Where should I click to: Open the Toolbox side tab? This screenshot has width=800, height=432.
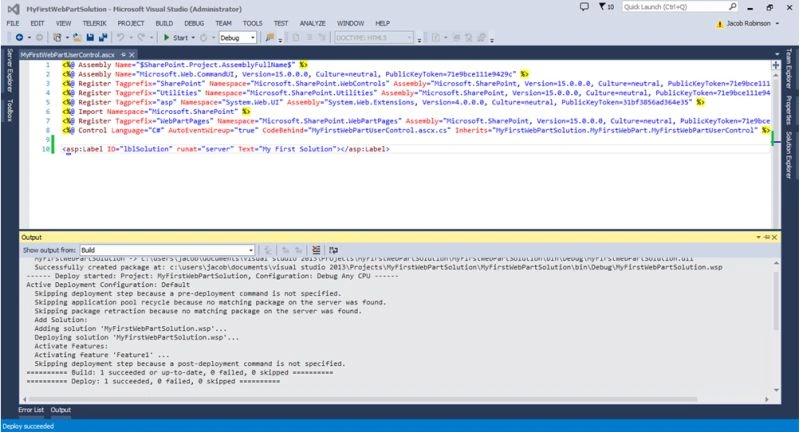[9, 110]
